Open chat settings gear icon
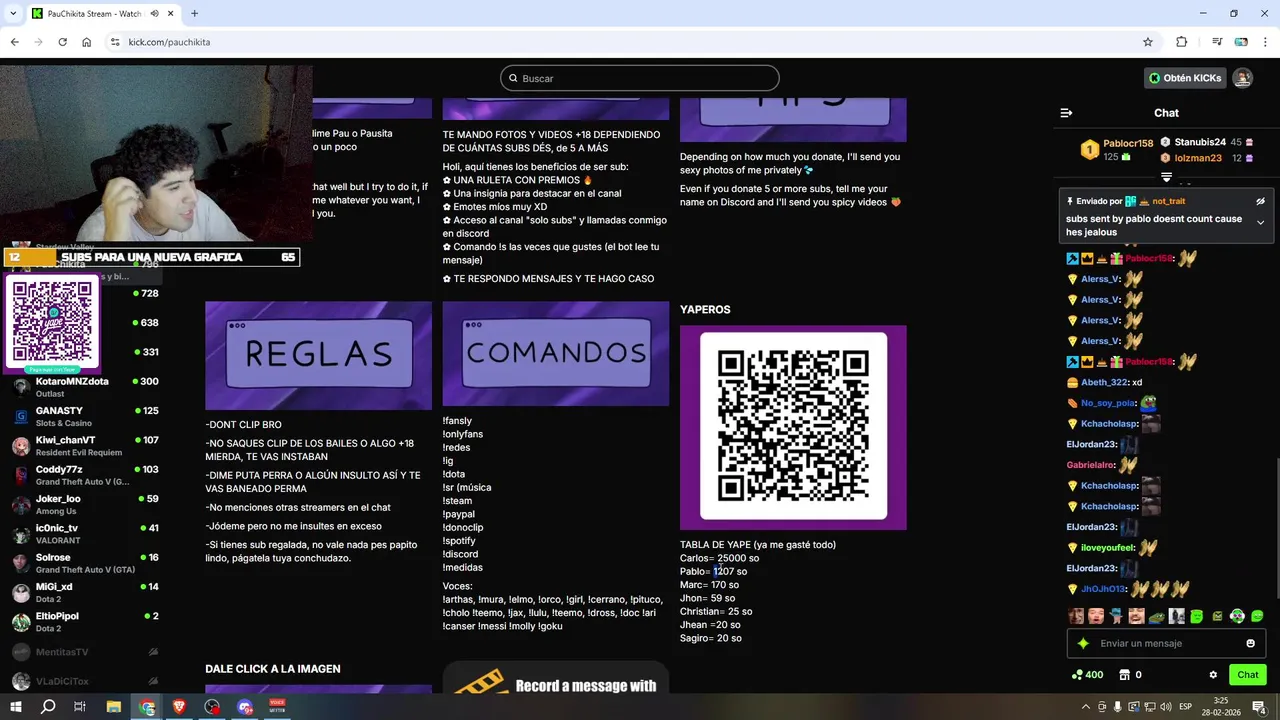 pyautogui.click(x=1213, y=675)
